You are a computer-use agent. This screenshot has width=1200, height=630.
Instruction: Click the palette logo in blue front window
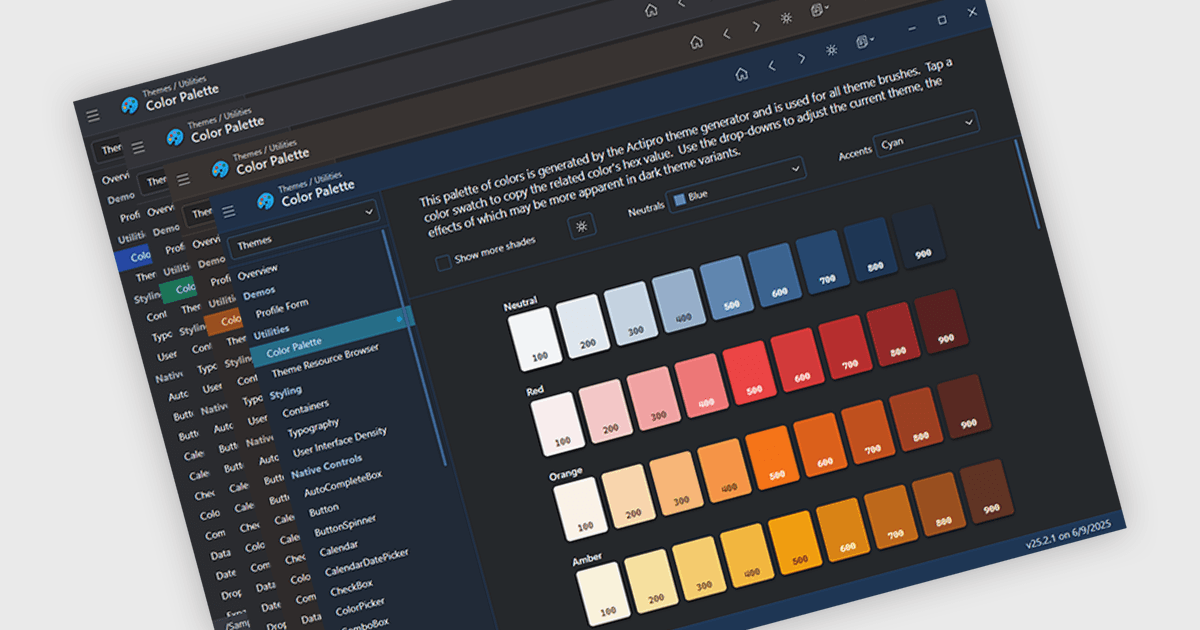pyautogui.click(x=265, y=201)
